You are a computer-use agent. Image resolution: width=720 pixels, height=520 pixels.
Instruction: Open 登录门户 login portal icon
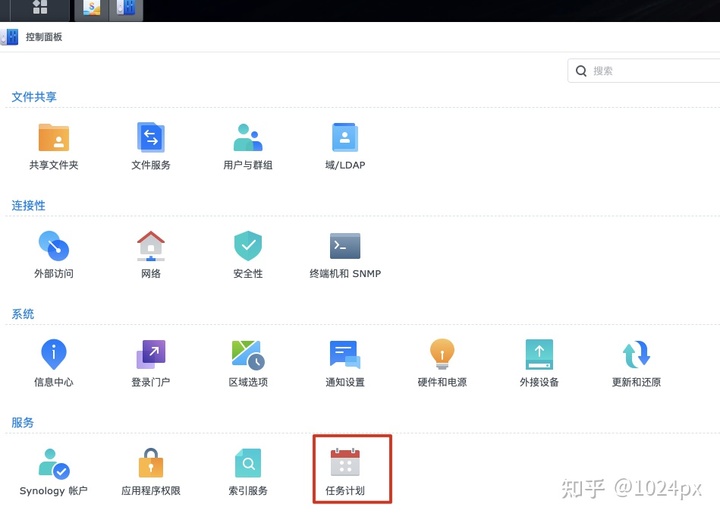pyautogui.click(x=150, y=354)
